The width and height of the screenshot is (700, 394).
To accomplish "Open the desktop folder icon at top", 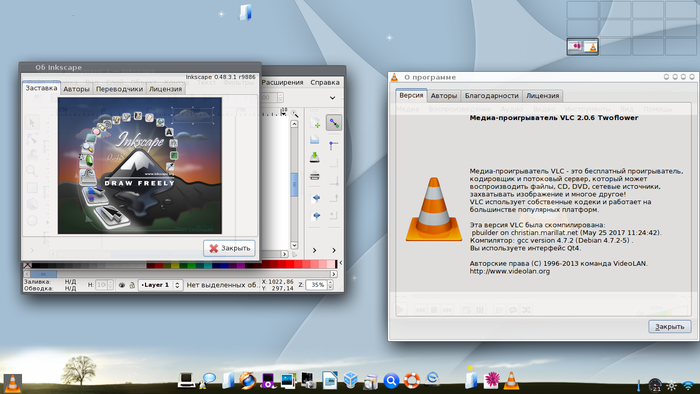I will 246,12.
